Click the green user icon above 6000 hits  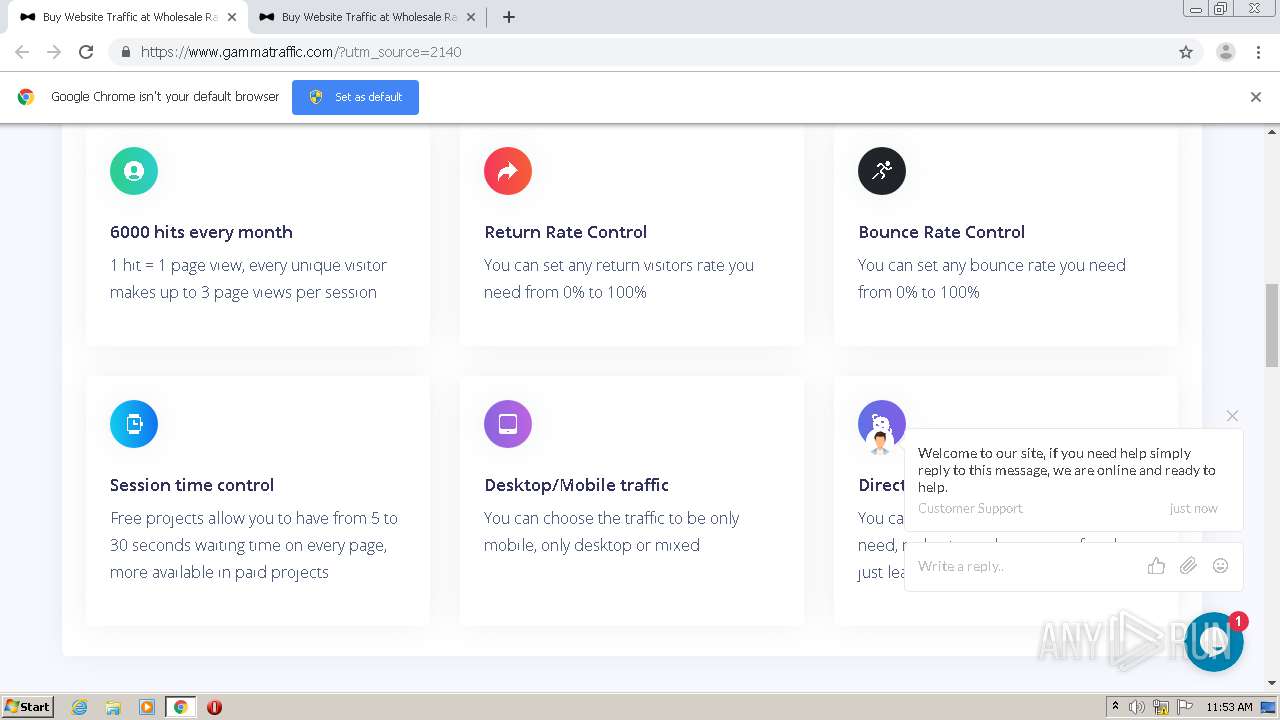coord(134,171)
